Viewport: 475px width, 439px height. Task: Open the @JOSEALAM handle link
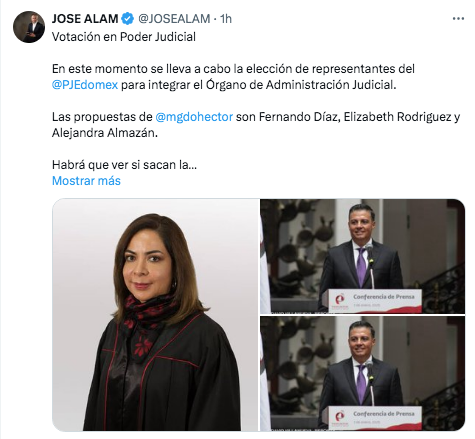click(x=174, y=19)
